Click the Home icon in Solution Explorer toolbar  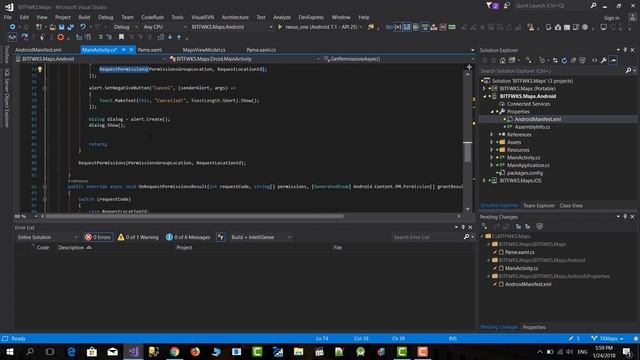tap(502, 60)
